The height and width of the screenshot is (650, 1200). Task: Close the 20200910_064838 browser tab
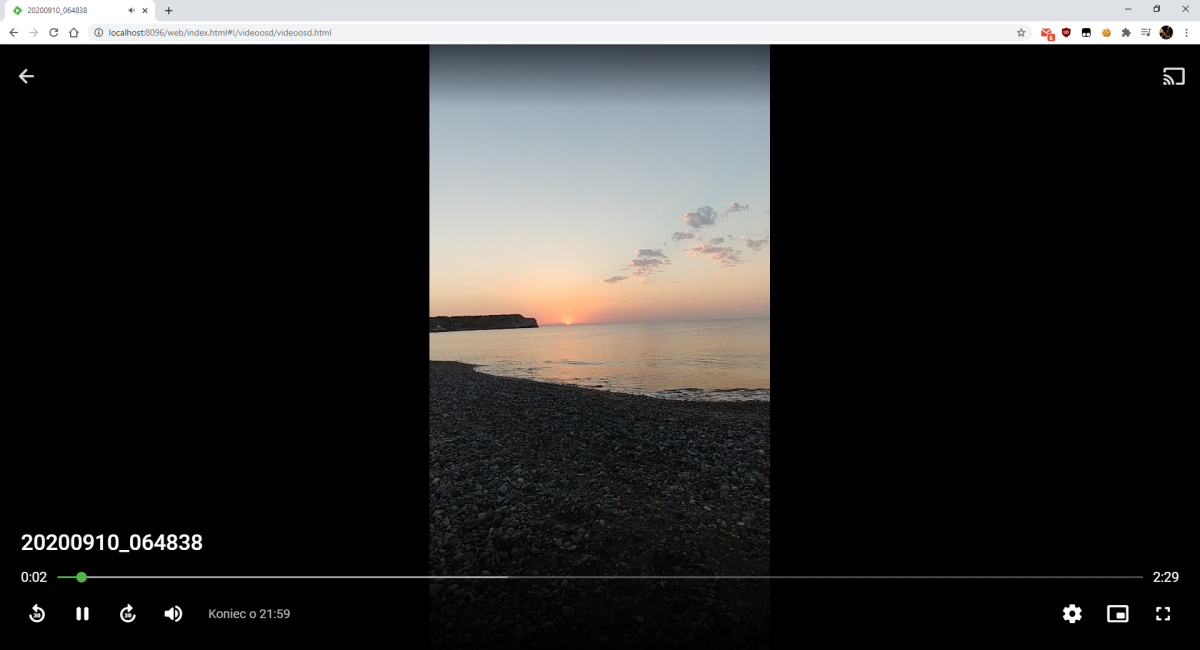[x=145, y=10]
